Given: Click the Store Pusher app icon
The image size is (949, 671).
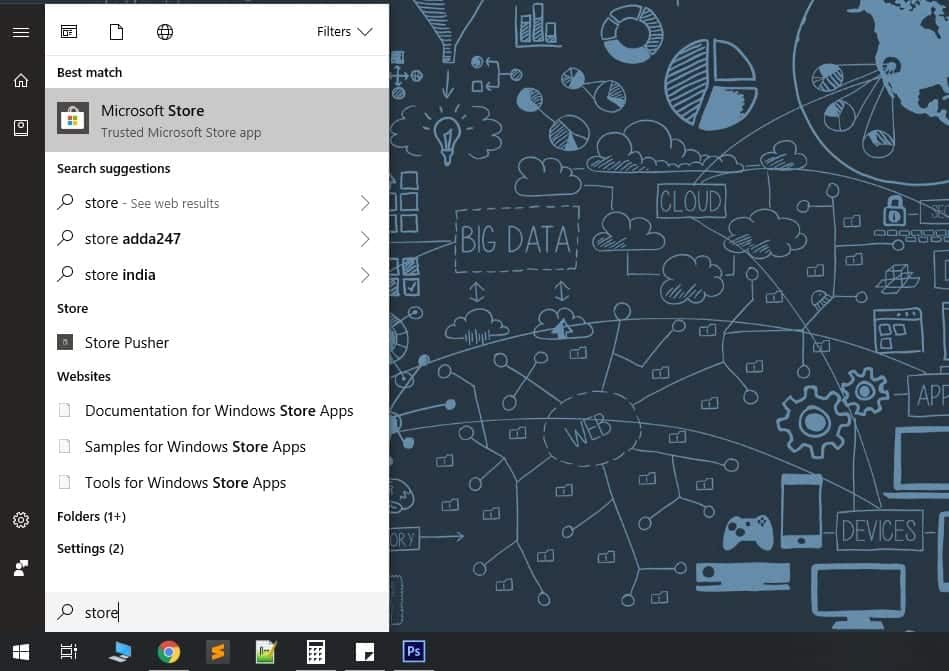Looking at the screenshot, I should click(65, 342).
